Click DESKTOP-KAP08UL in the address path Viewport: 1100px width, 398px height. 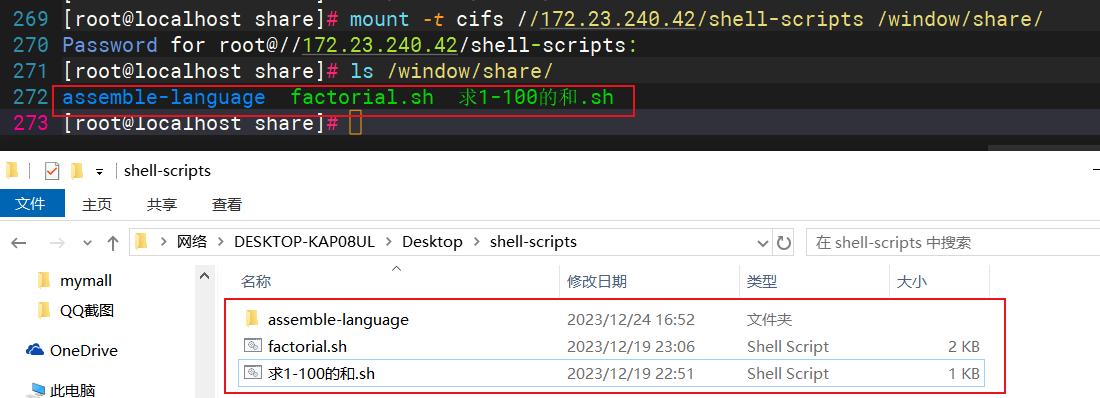click(x=304, y=242)
